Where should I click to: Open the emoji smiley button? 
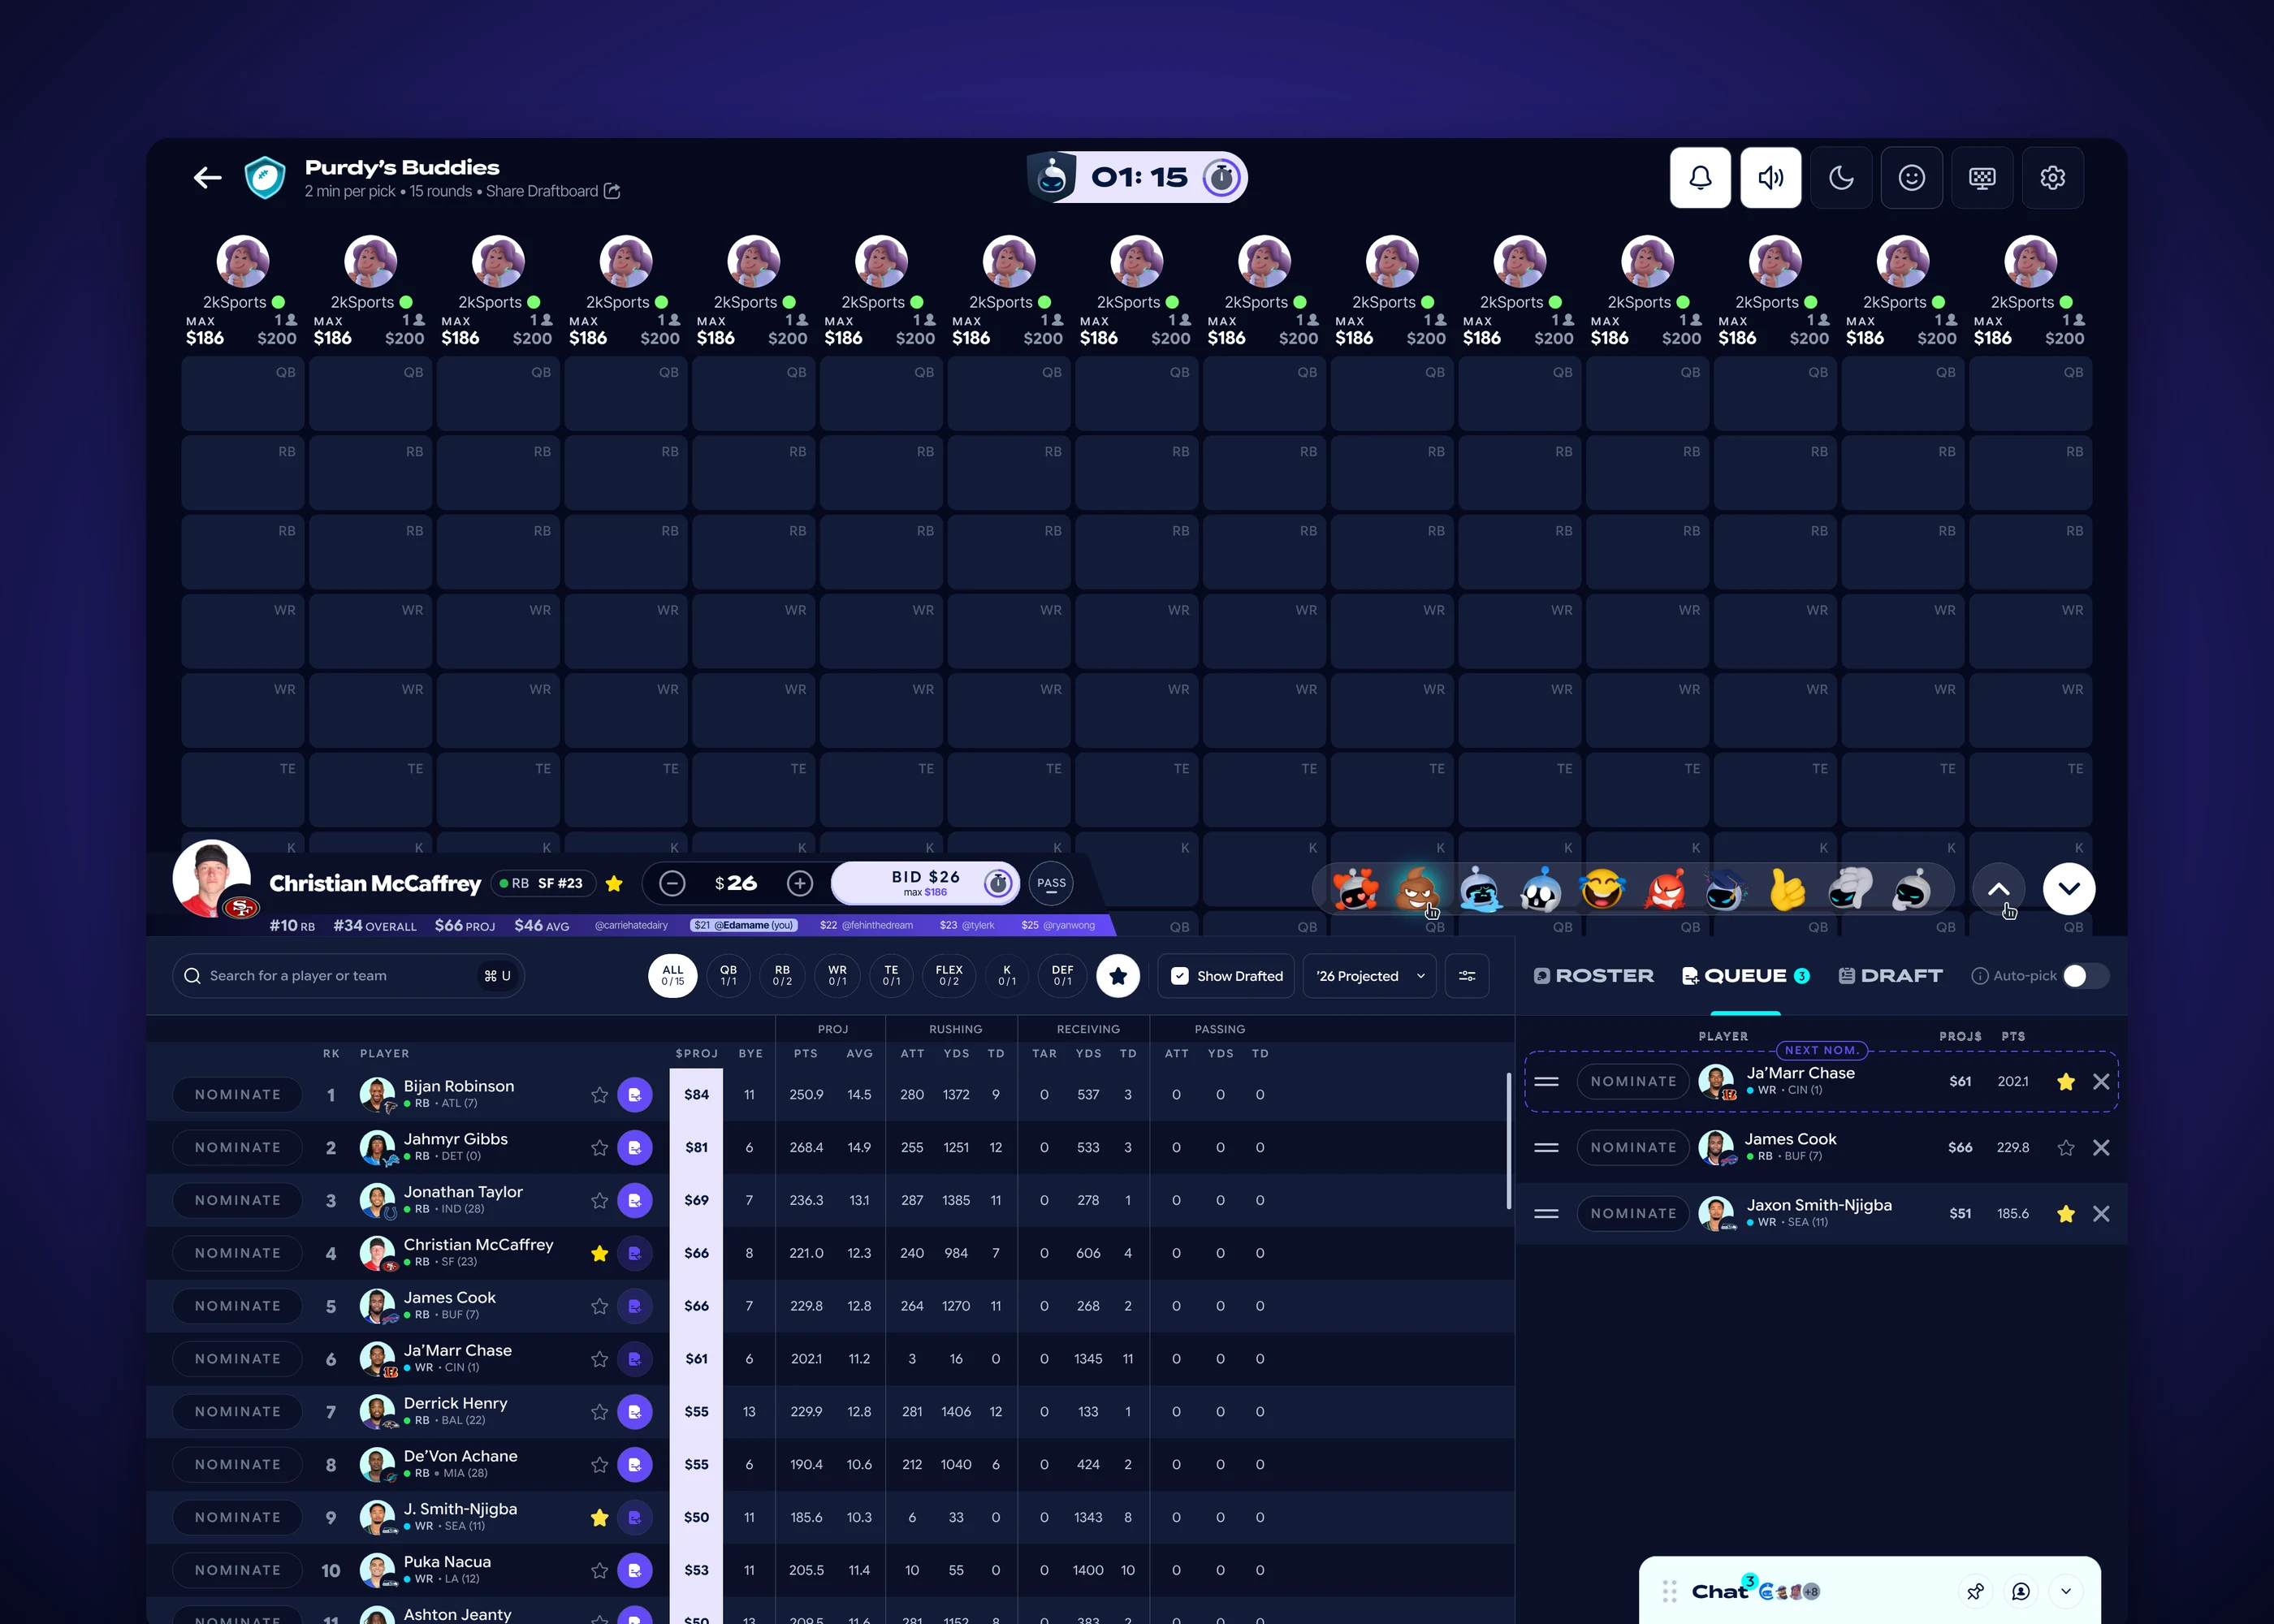(x=1911, y=178)
